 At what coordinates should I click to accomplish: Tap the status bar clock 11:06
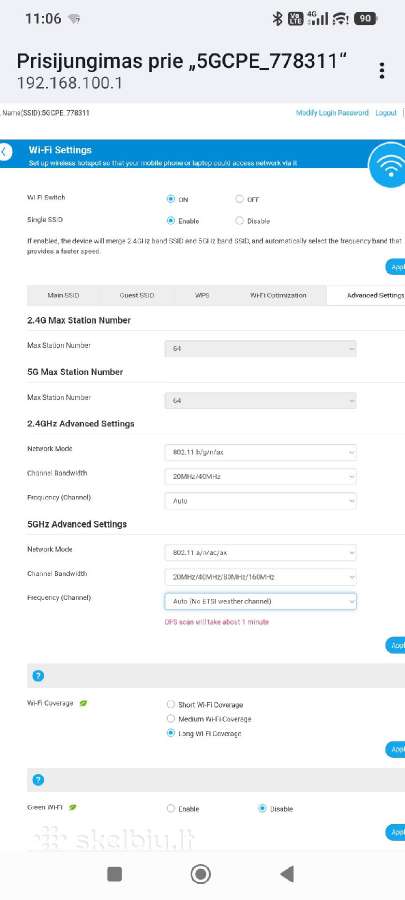click(x=43, y=18)
